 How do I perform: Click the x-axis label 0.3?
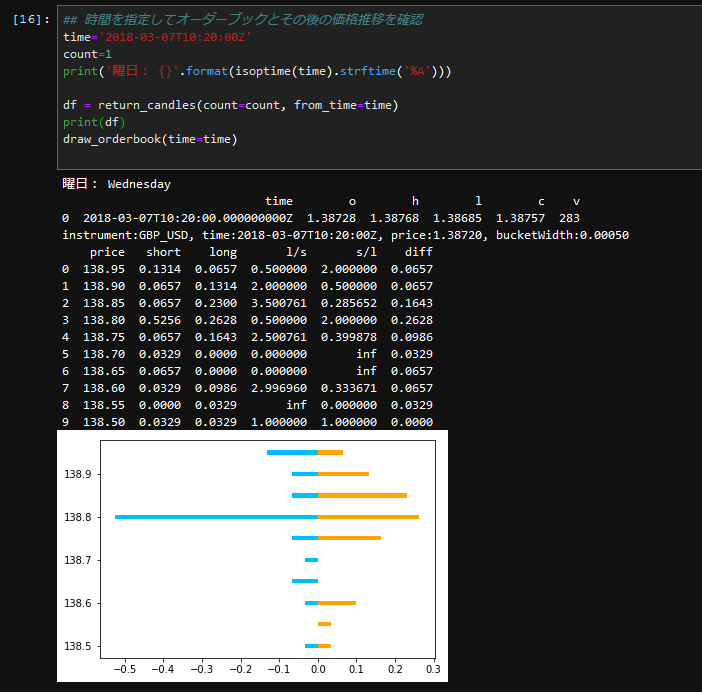coord(433,669)
